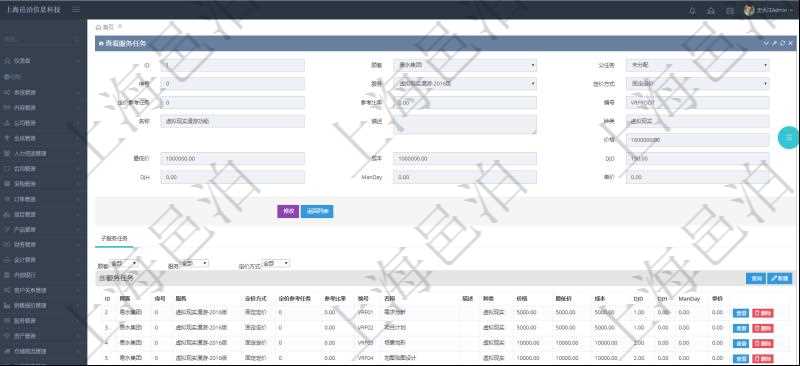Open the Admin user menu caret
Screen dimensions: 800x366
coord(792,11)
